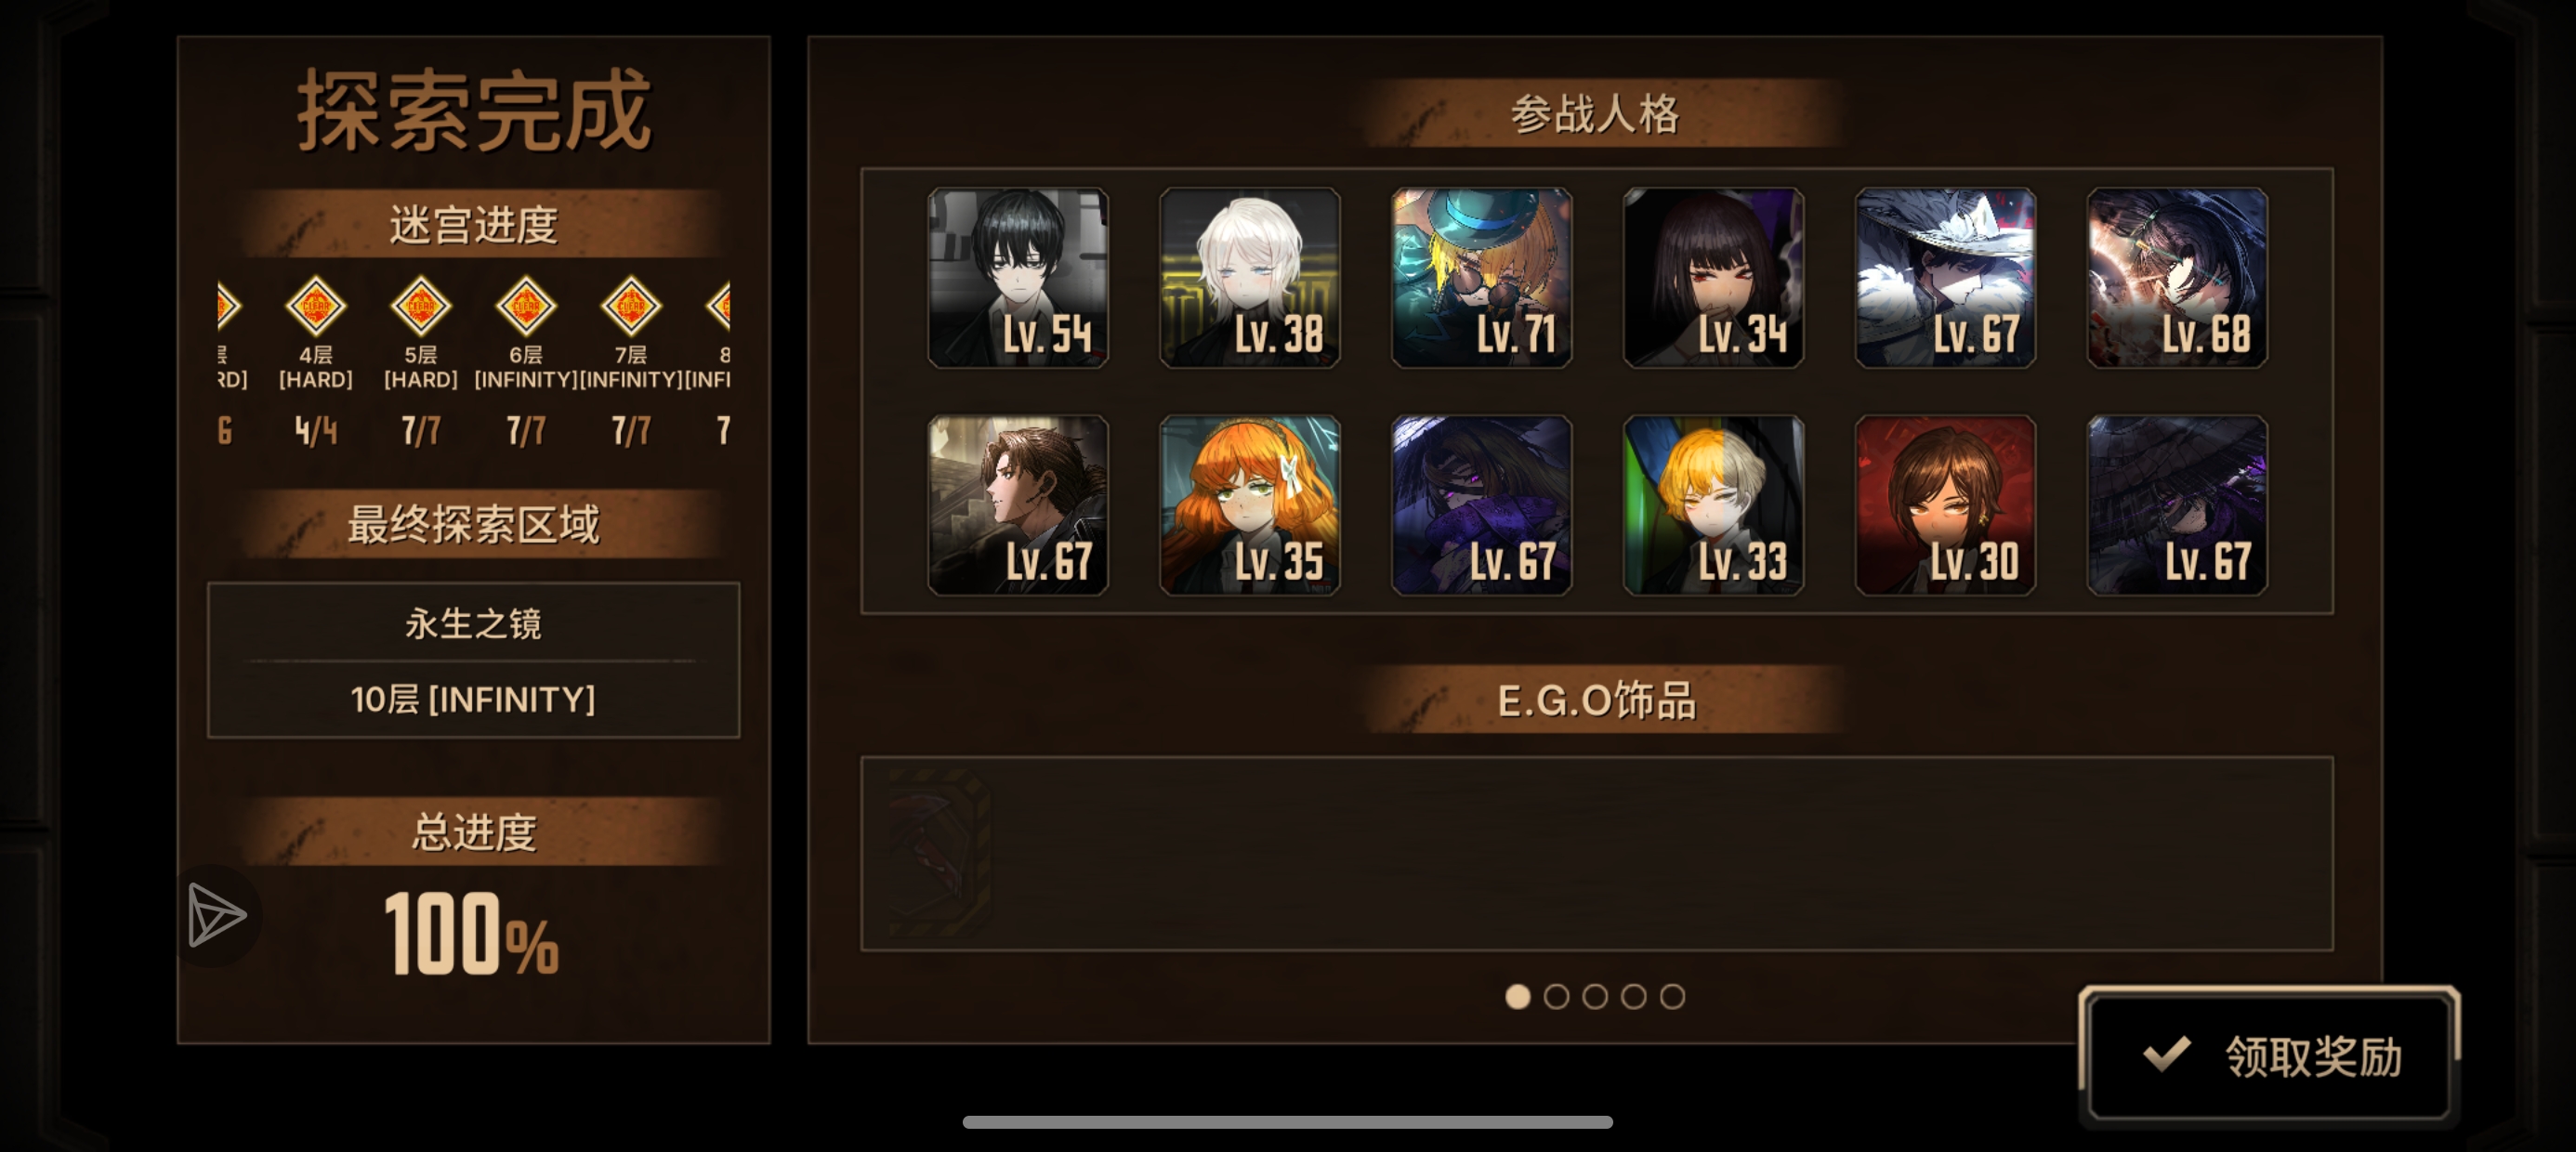Select the 7层 INFINITY floor diamond icon
Screen dimensions: 2576x1152
coord(631,306)
